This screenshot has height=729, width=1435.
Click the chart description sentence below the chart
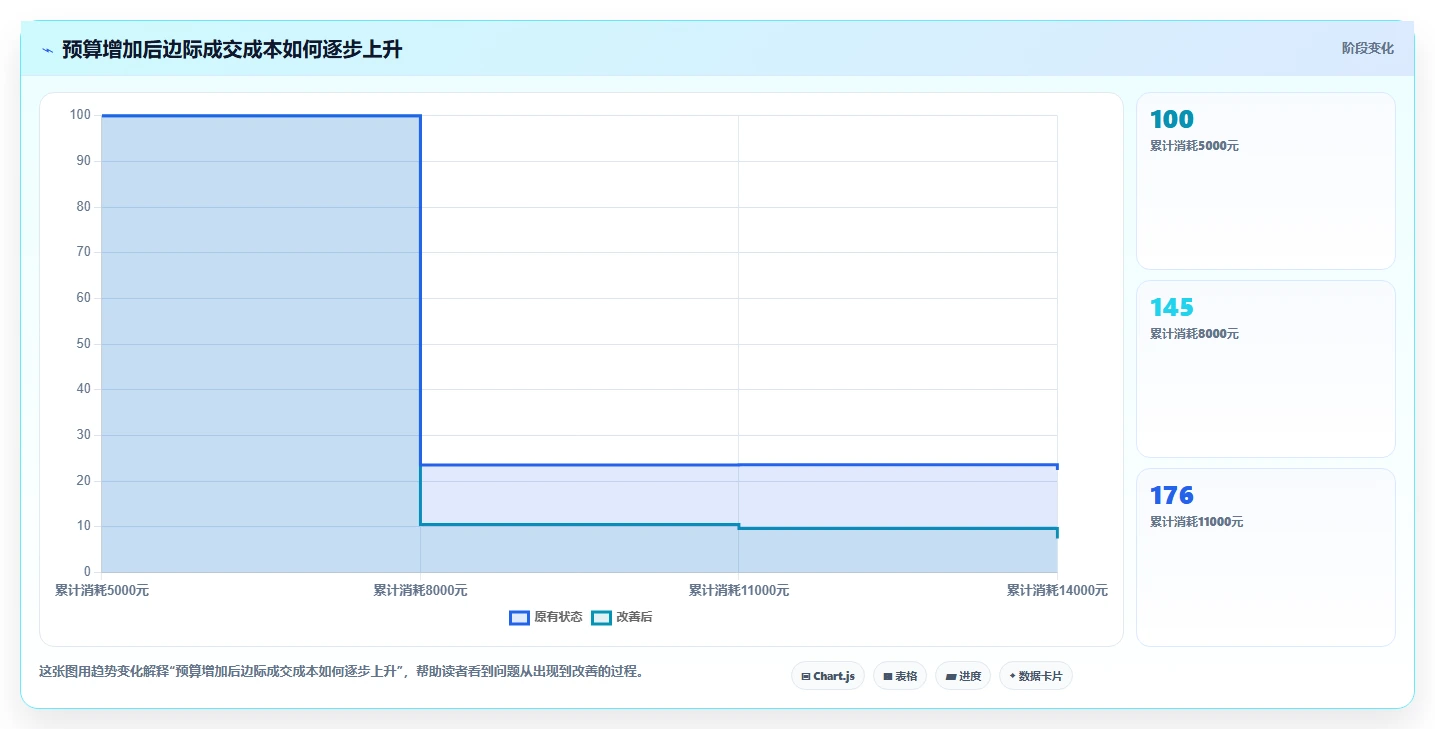342,671
